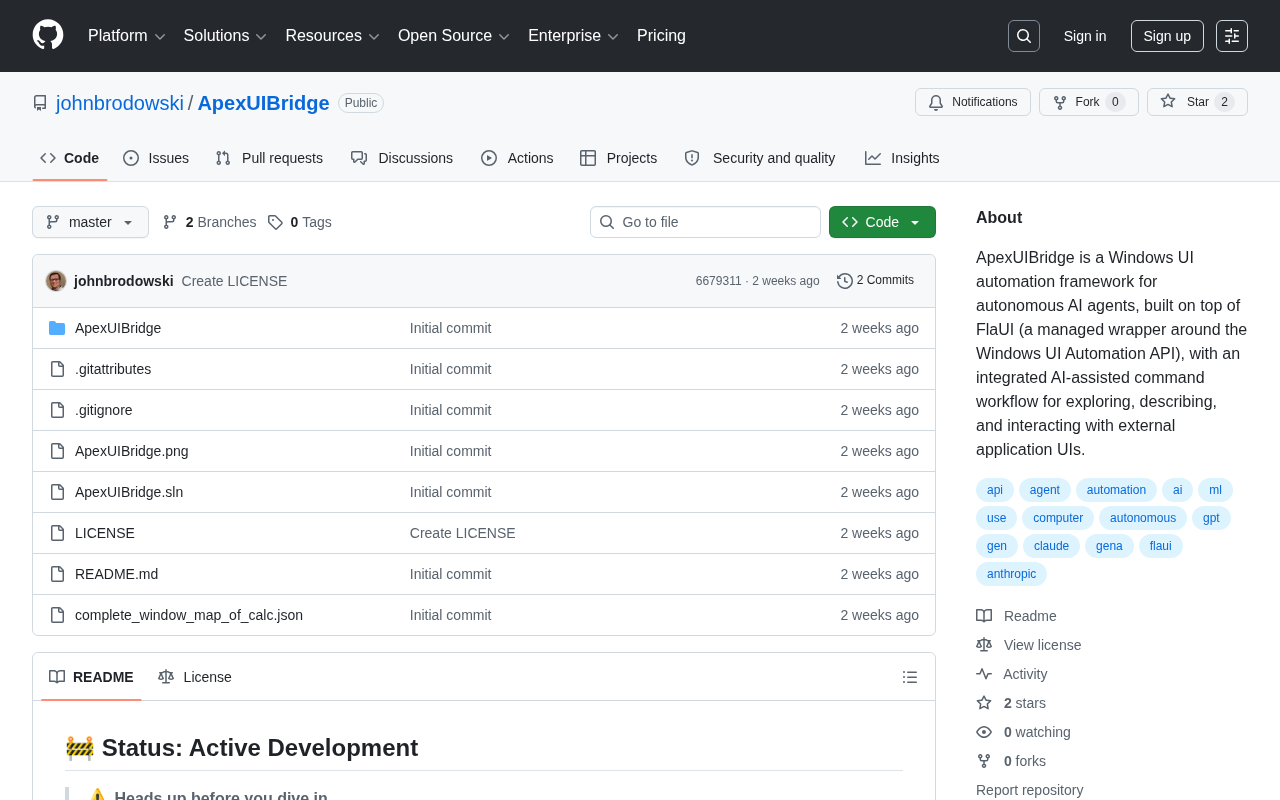Click the autonomous topic tag
1280x800 pixels.
1143,518
